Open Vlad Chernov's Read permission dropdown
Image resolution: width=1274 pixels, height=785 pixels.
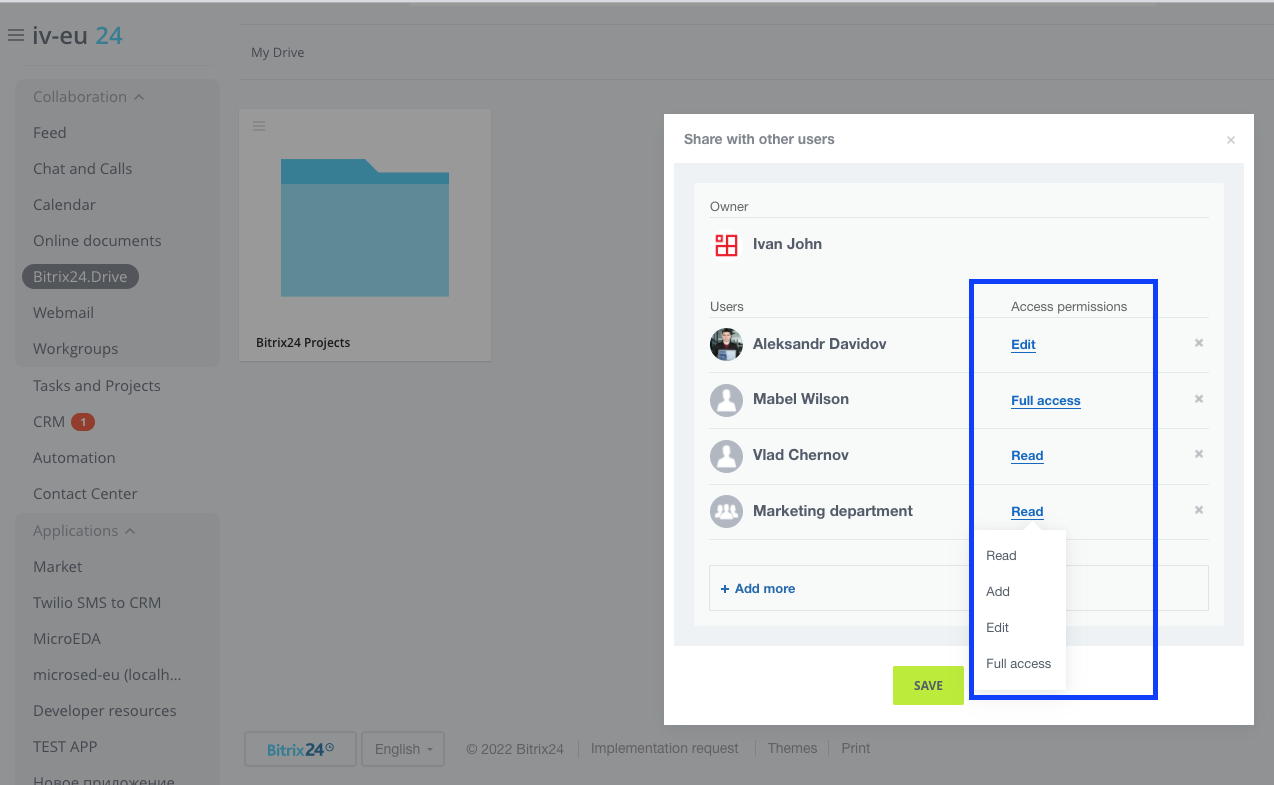tap(1027, 455)
